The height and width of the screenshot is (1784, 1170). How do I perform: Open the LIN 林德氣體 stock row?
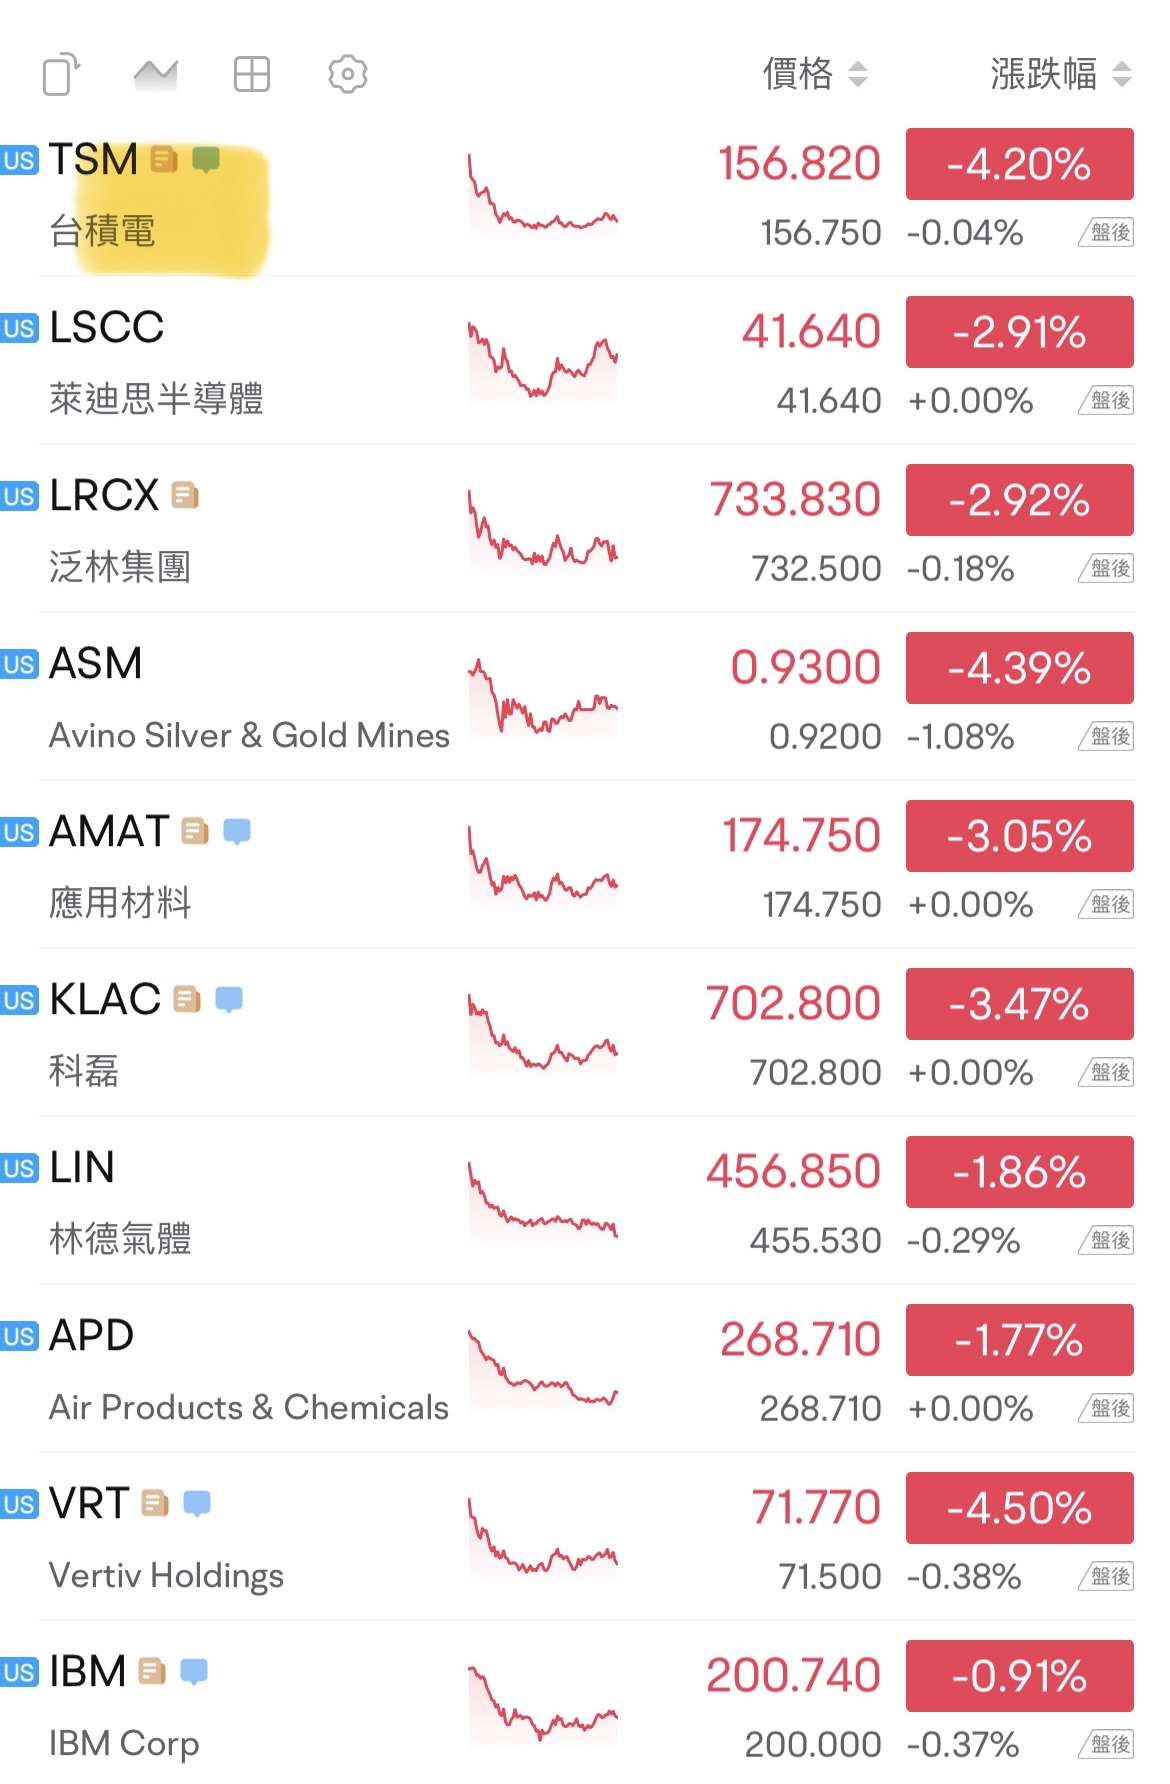point(585,1201)
